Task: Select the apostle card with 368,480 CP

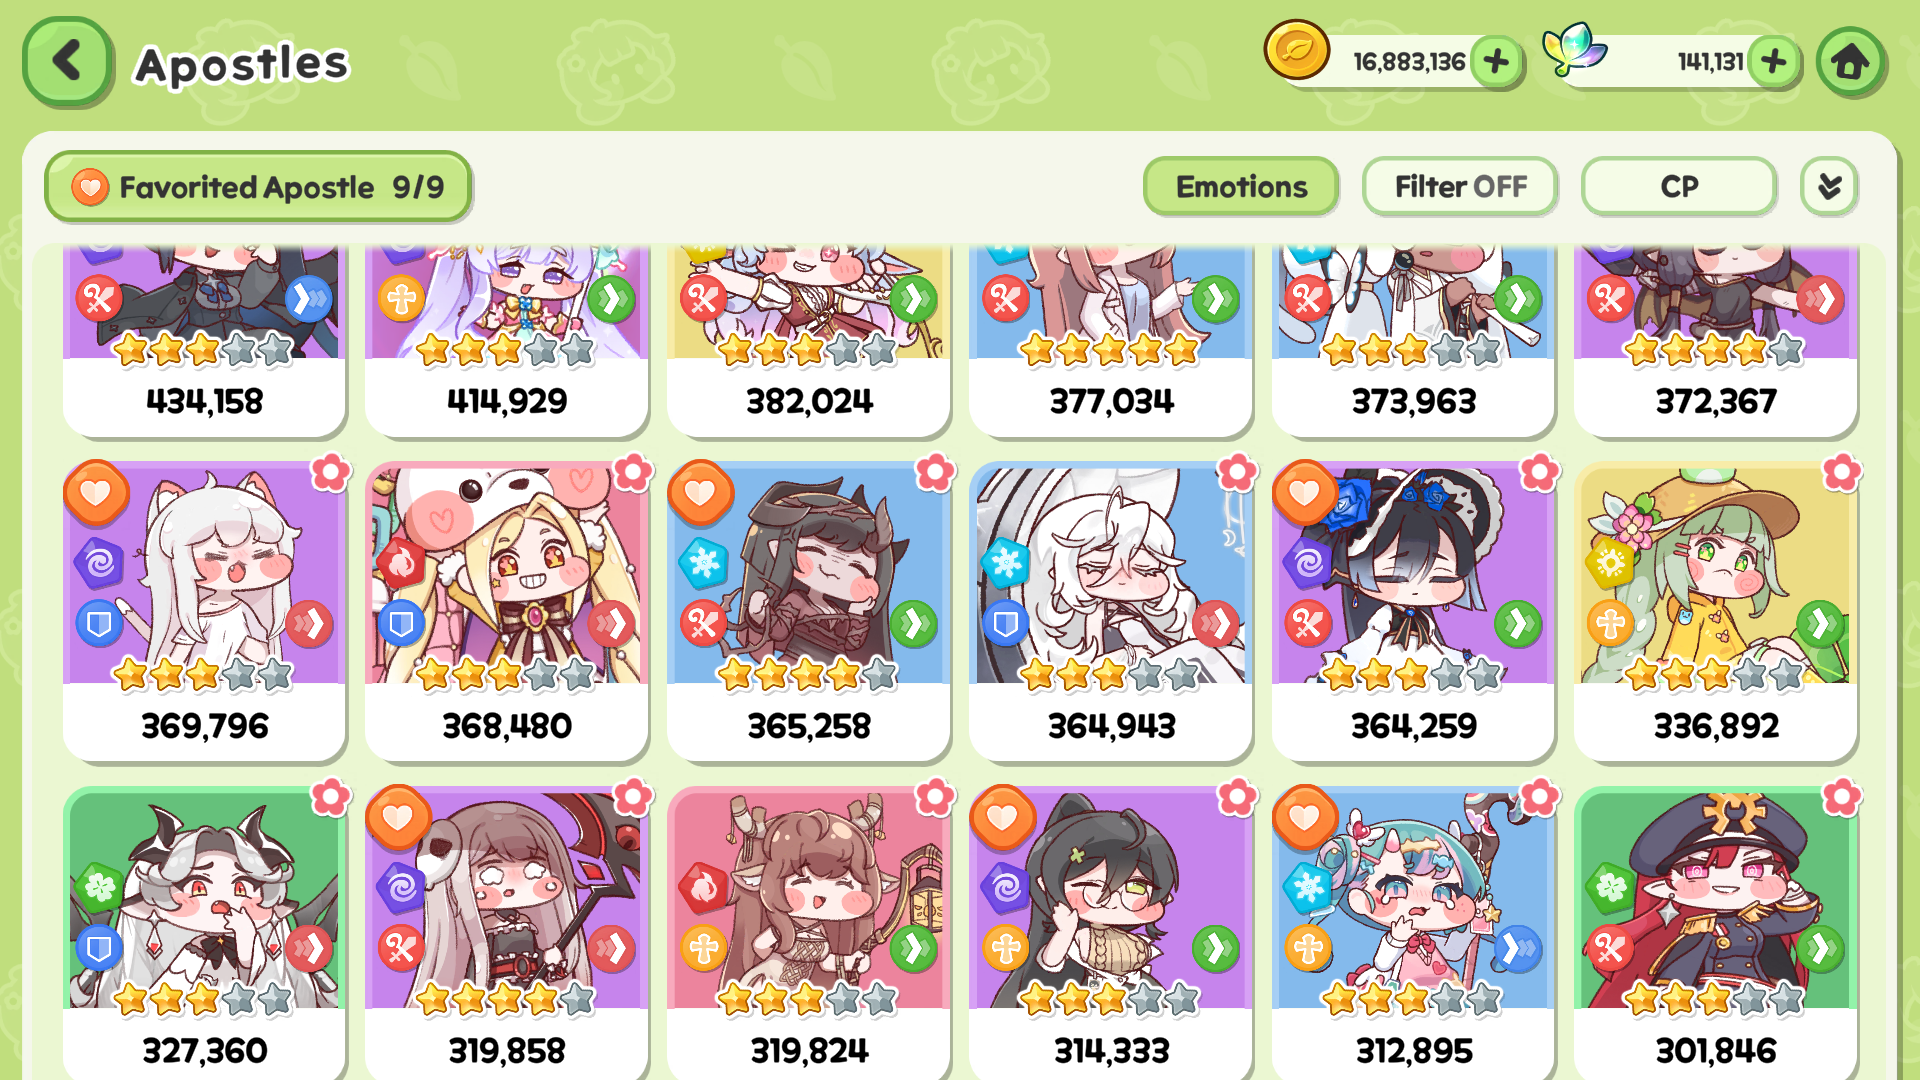Action: coord(507,611)
